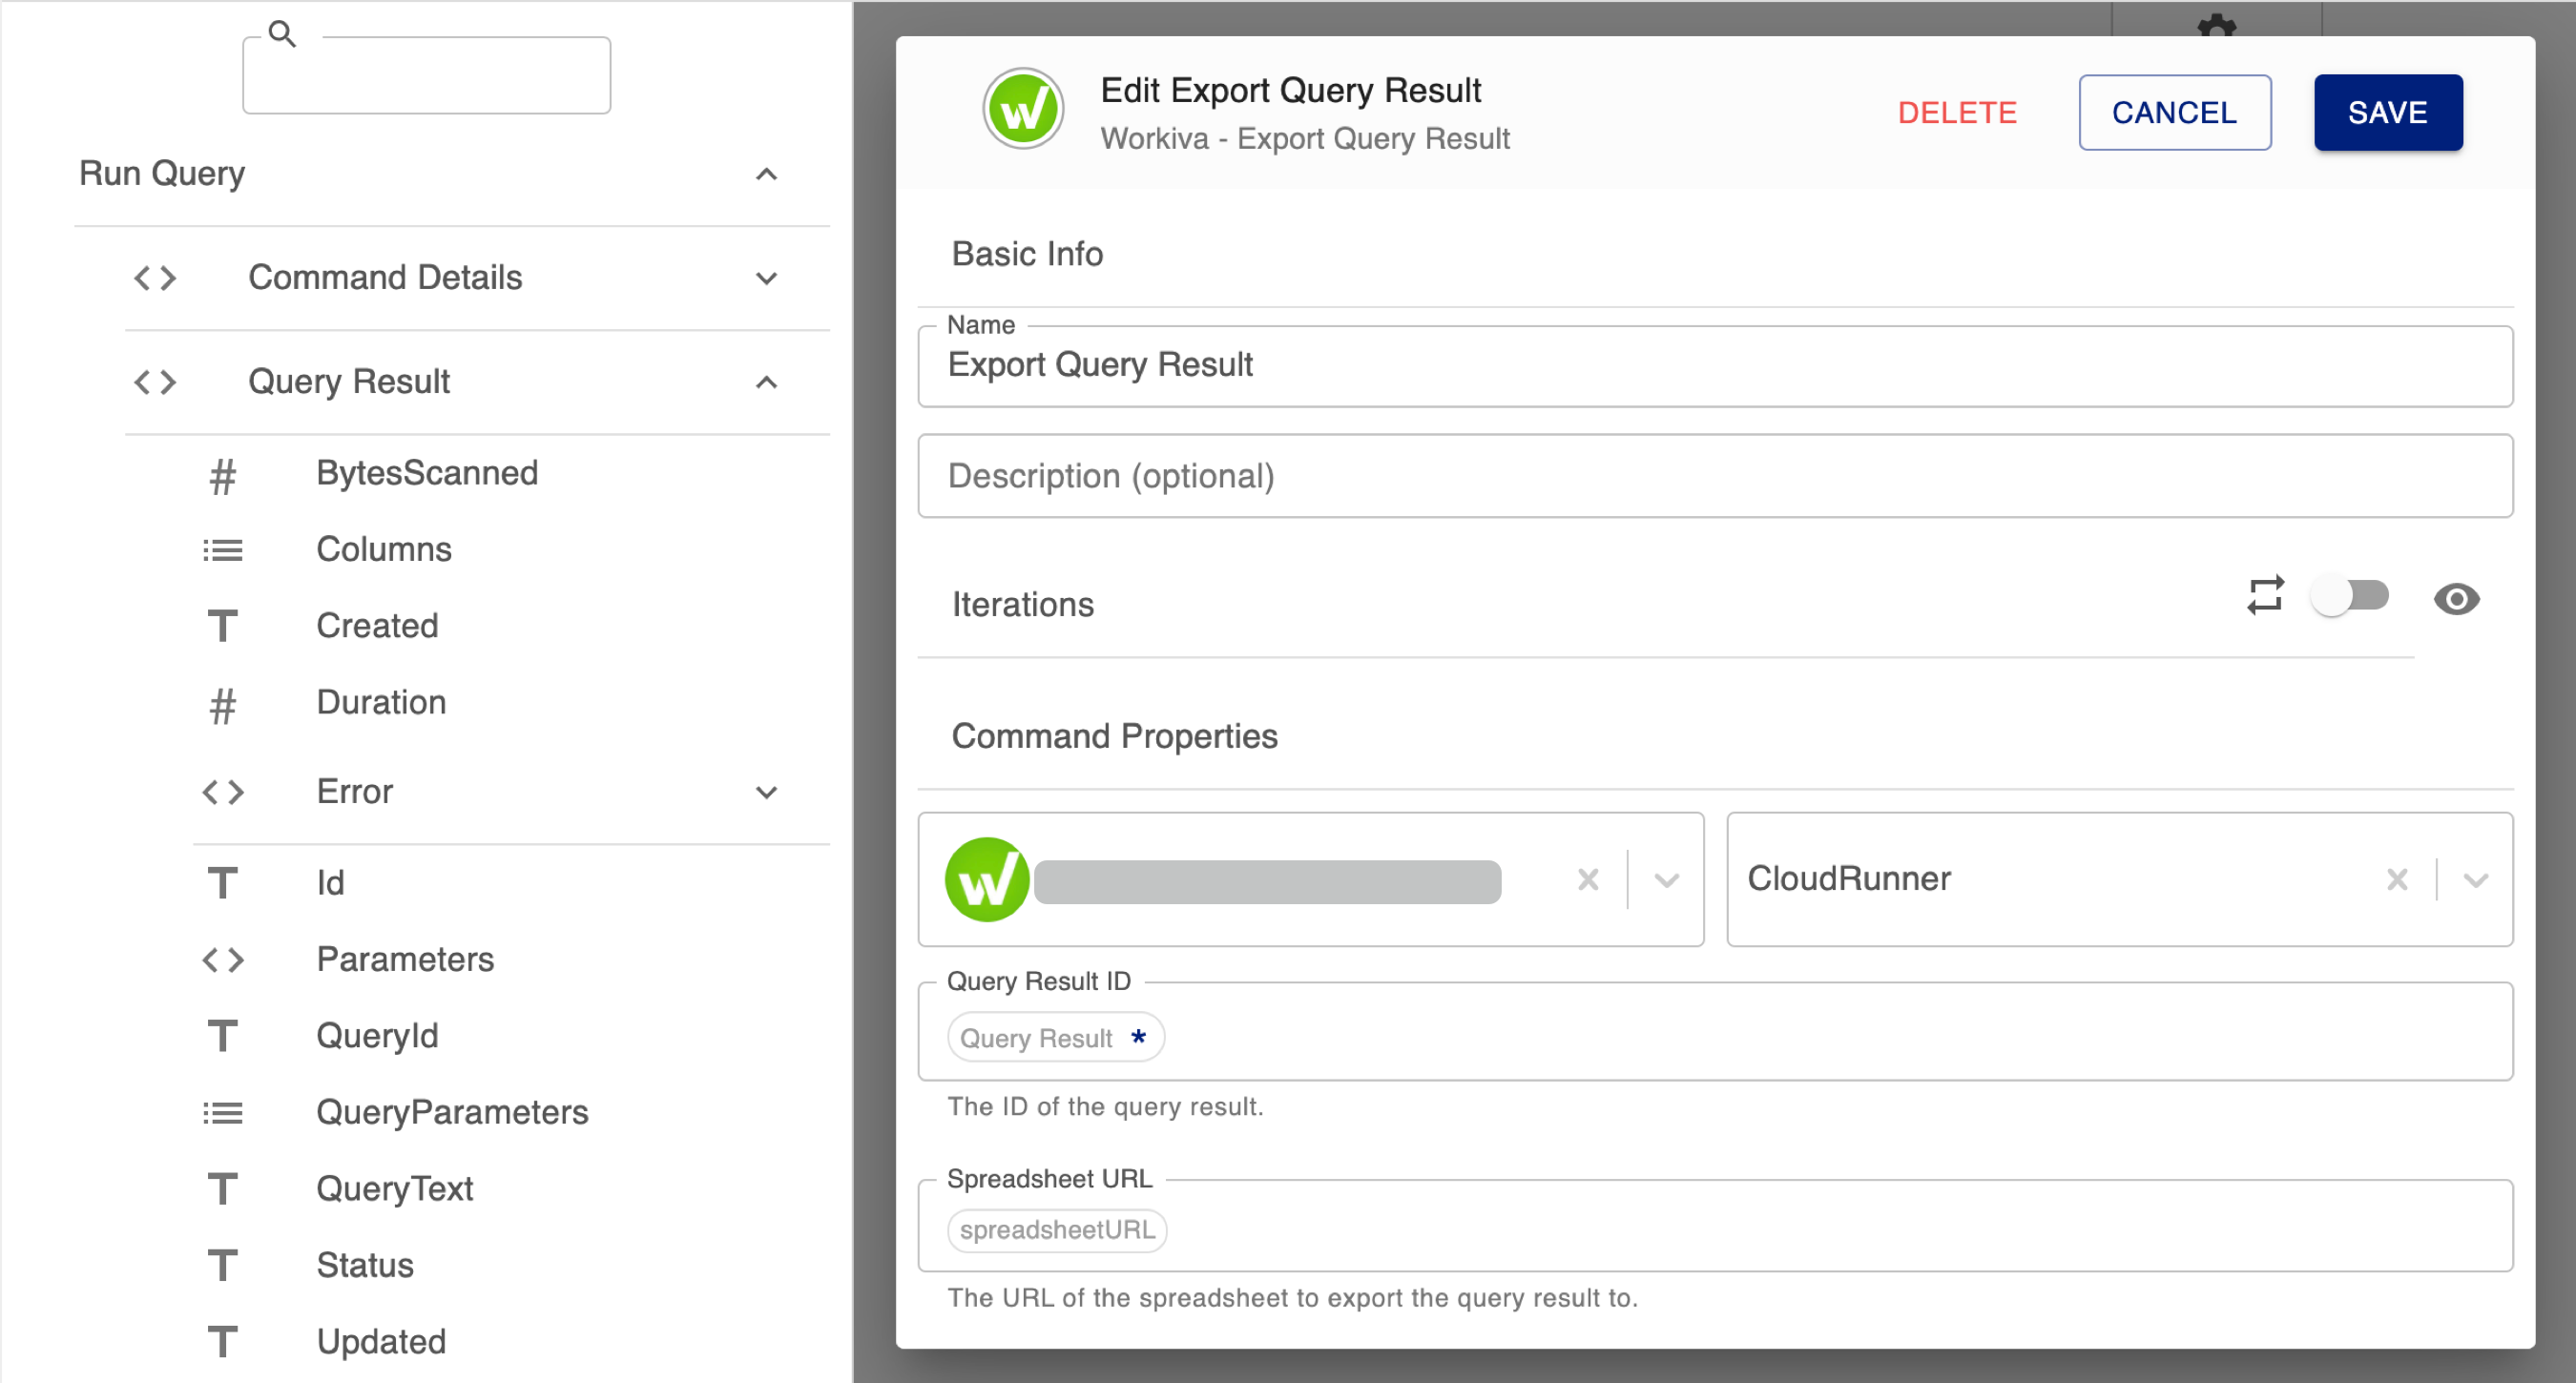Click the text icon beside QueryId
Screen dimensions: 2576x1383
click(x=223, y=1036)
